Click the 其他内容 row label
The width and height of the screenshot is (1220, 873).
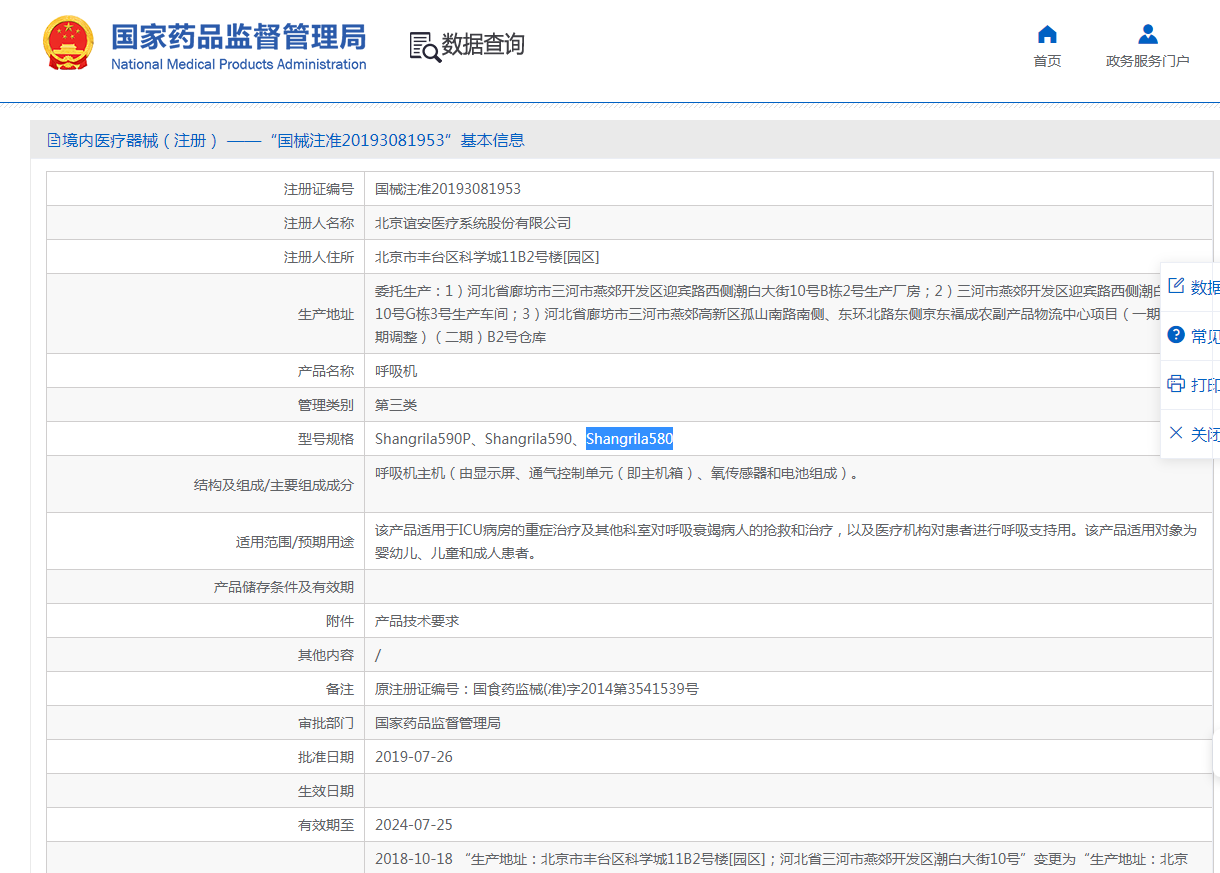326,655
